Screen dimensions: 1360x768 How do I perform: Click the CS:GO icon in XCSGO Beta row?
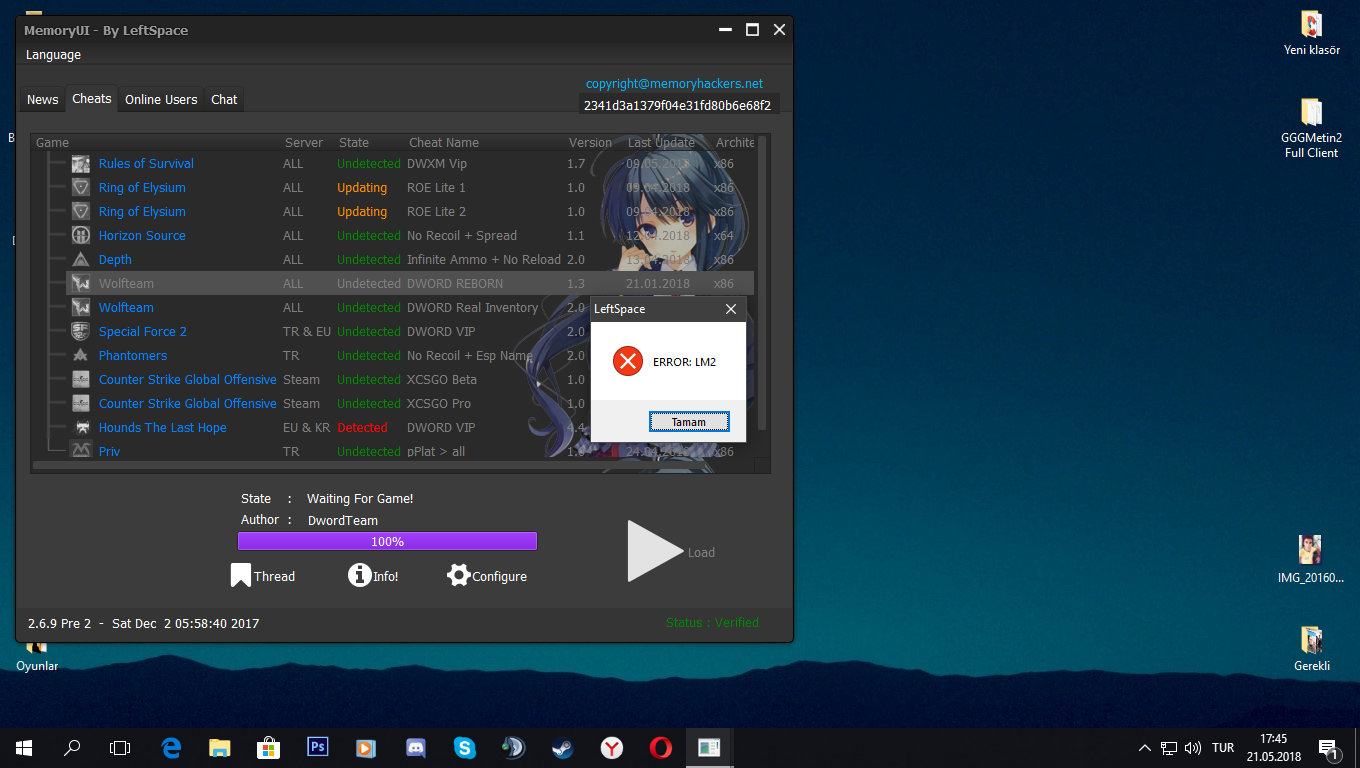(x=81, y=380)
